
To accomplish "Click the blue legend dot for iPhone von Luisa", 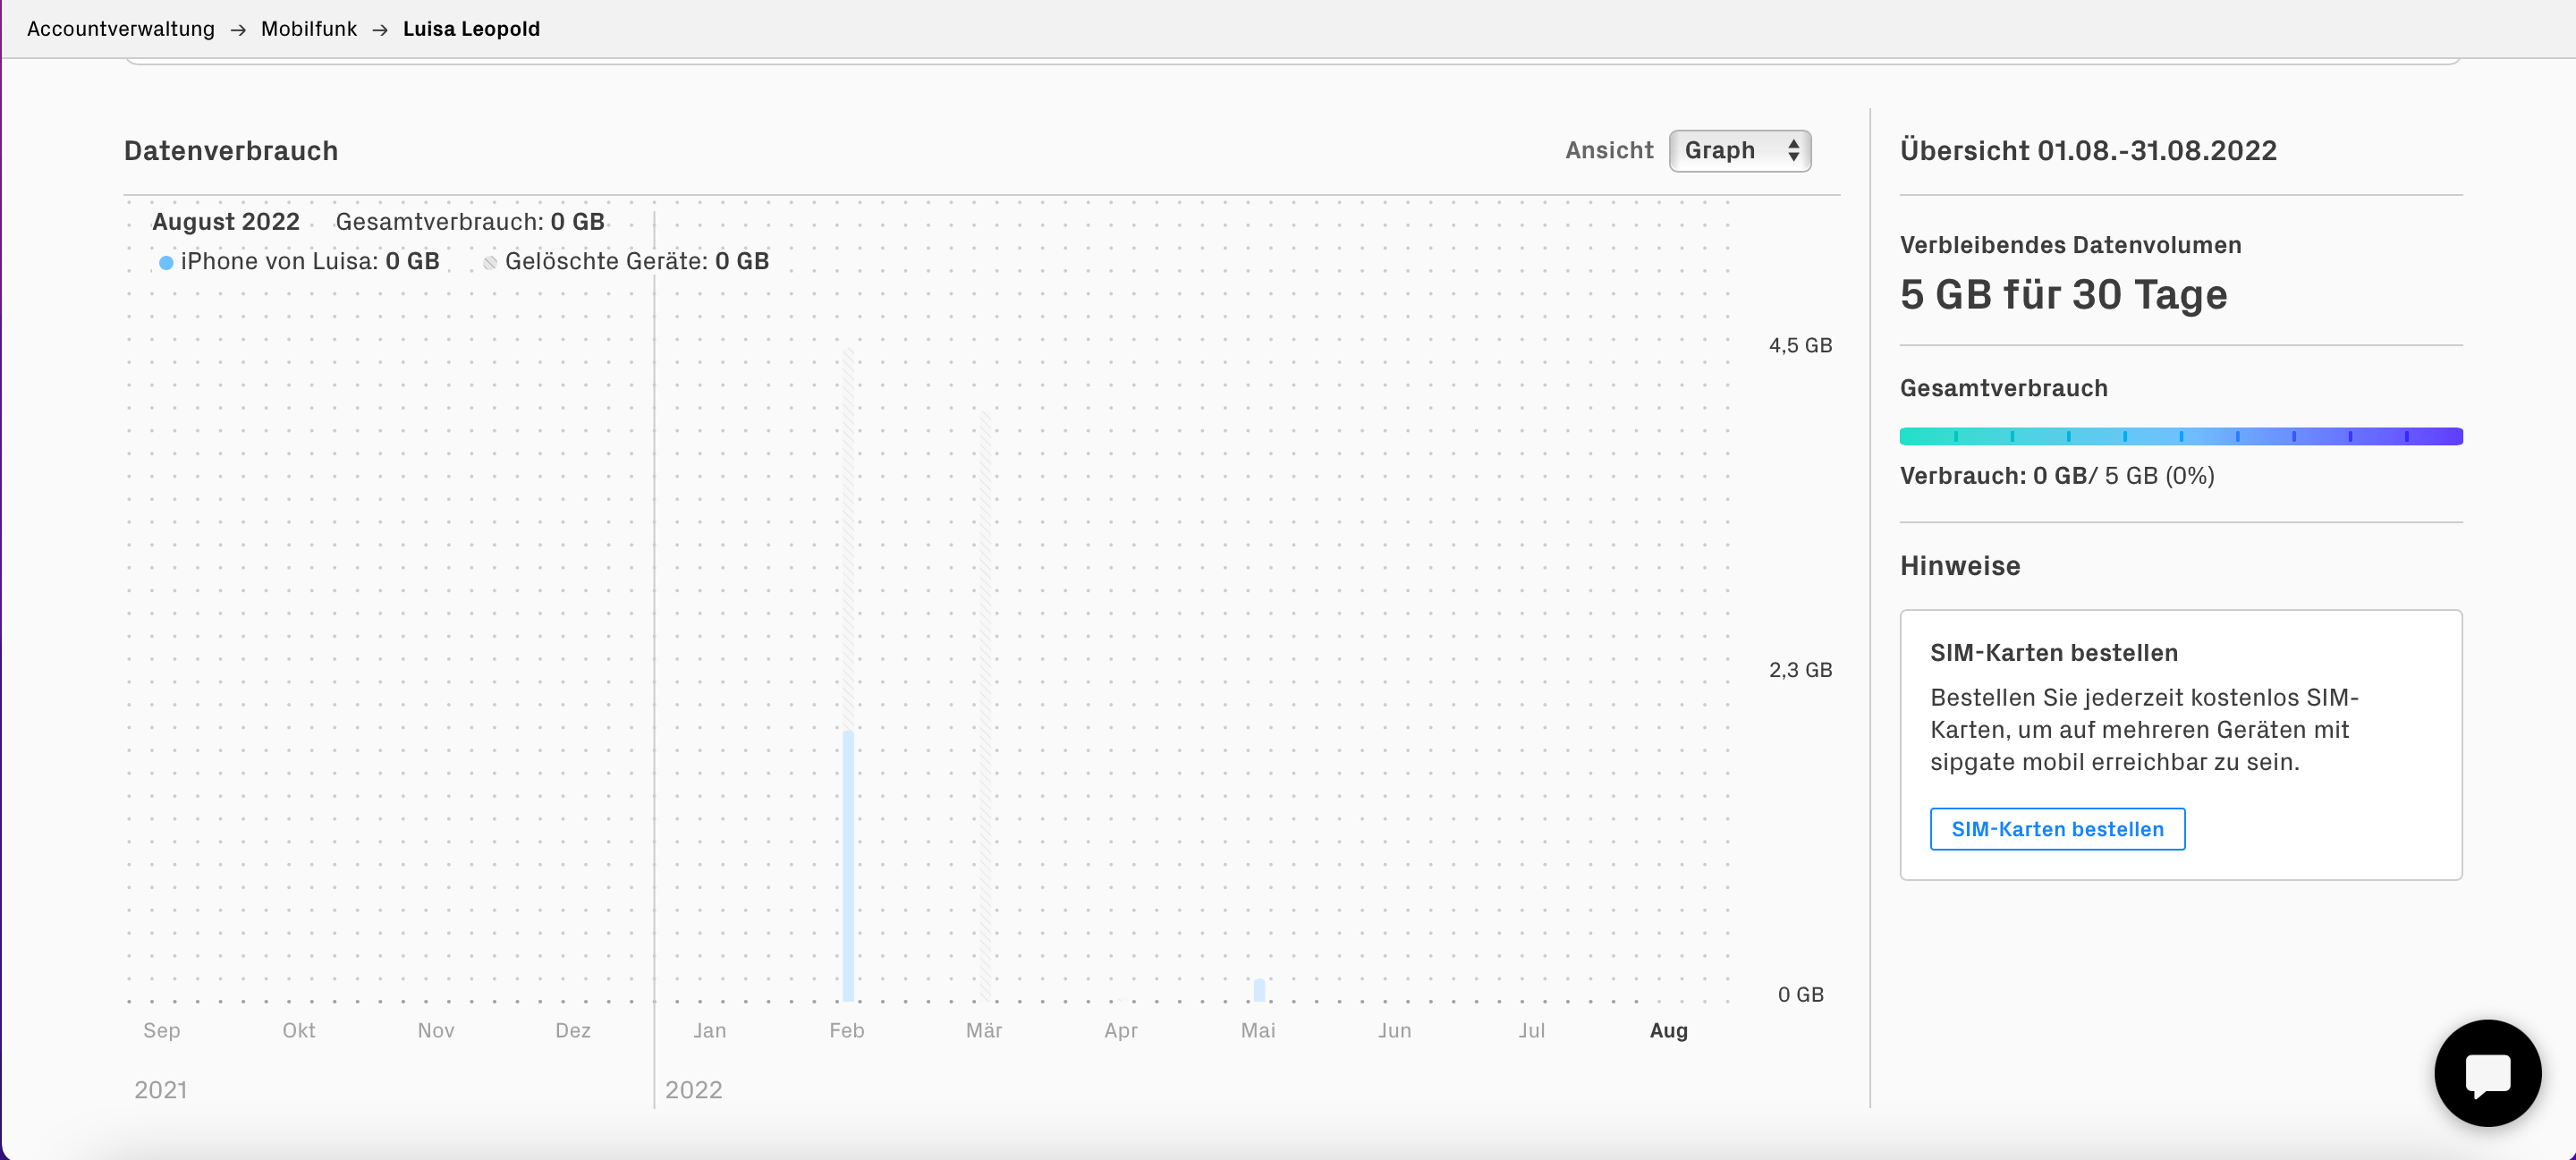I will click(166, 261).
